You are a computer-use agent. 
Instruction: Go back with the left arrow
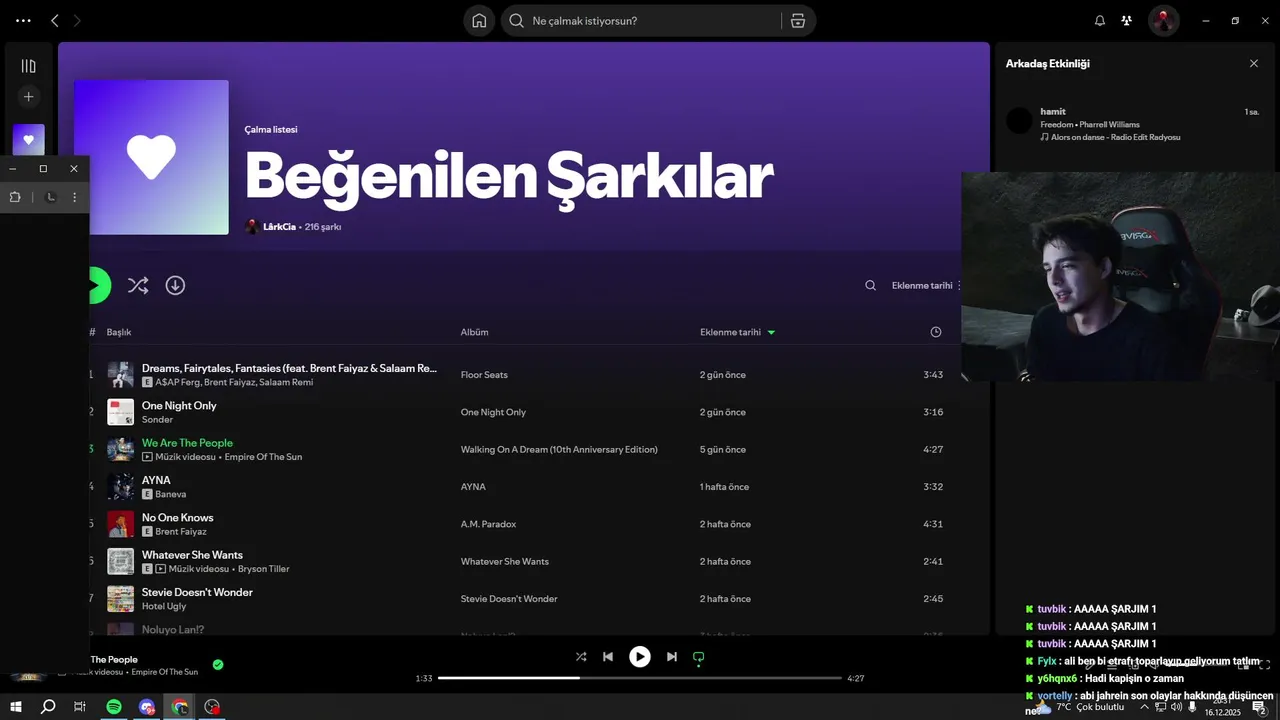pyautogui.click(x=54, y=20)
